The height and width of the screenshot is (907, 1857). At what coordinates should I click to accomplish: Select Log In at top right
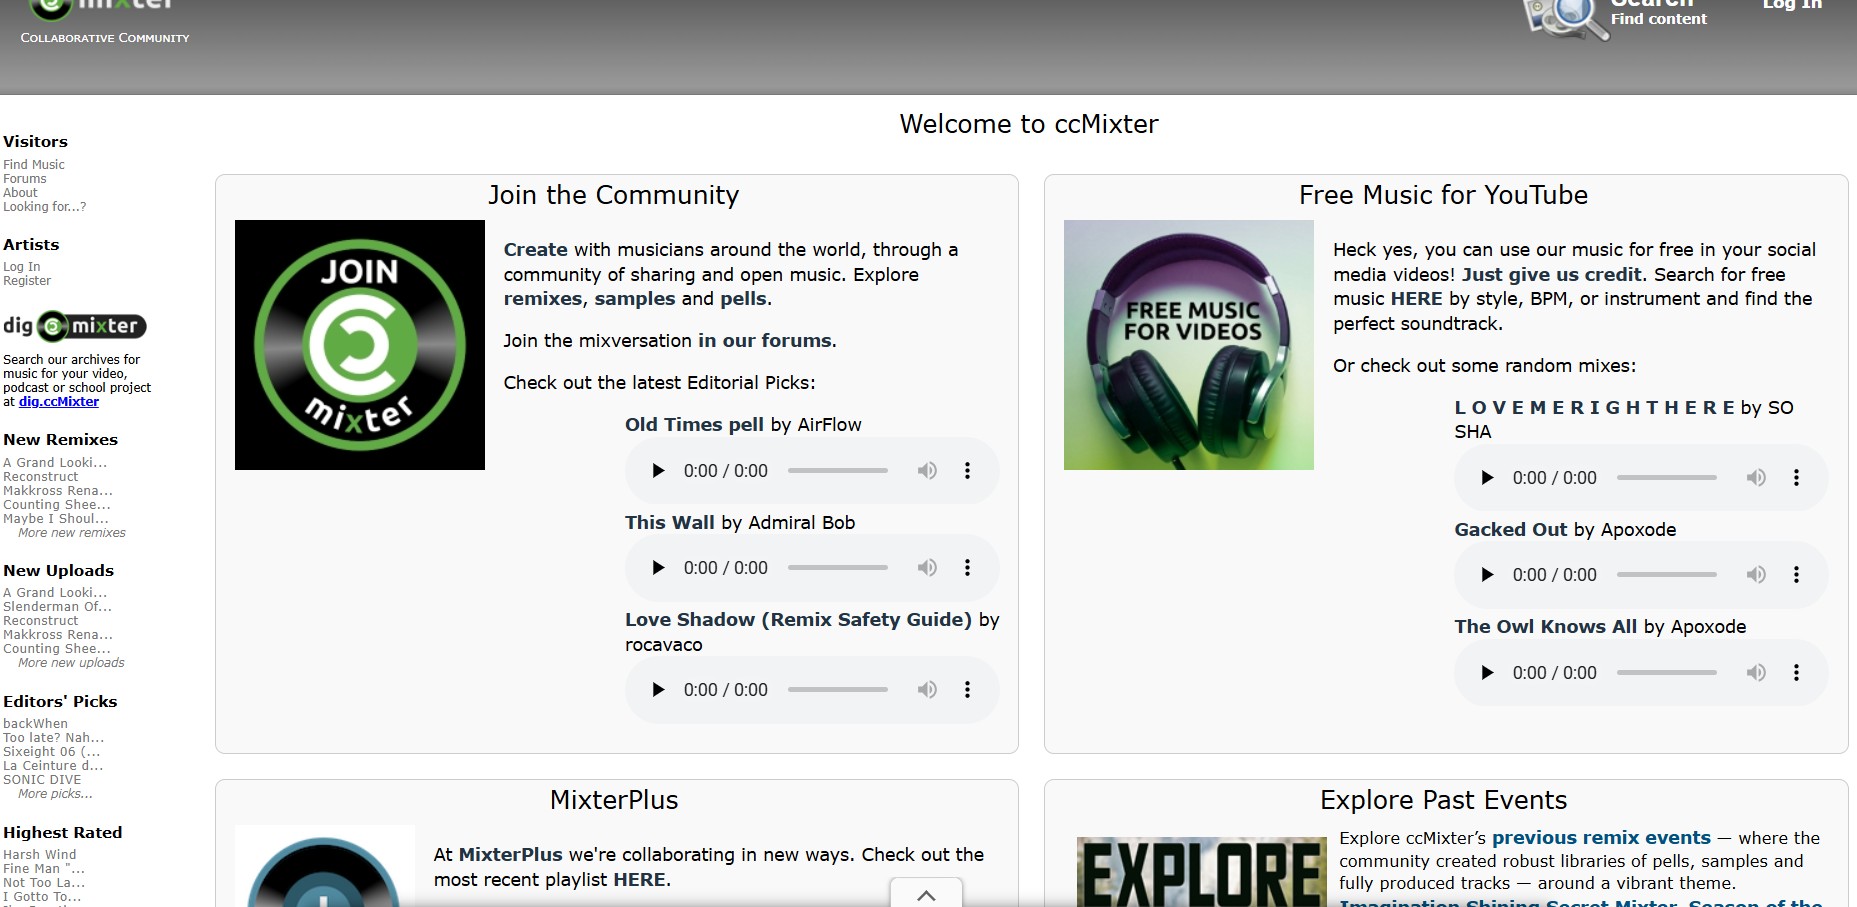(x=1790, y=5)
